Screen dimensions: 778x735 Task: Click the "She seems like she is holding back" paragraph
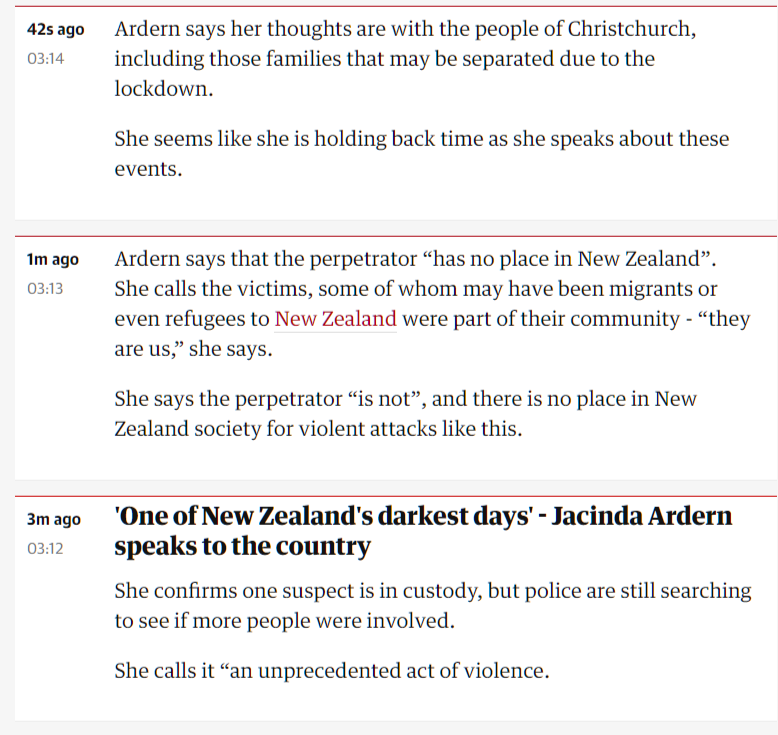click(x=422, y=154)
